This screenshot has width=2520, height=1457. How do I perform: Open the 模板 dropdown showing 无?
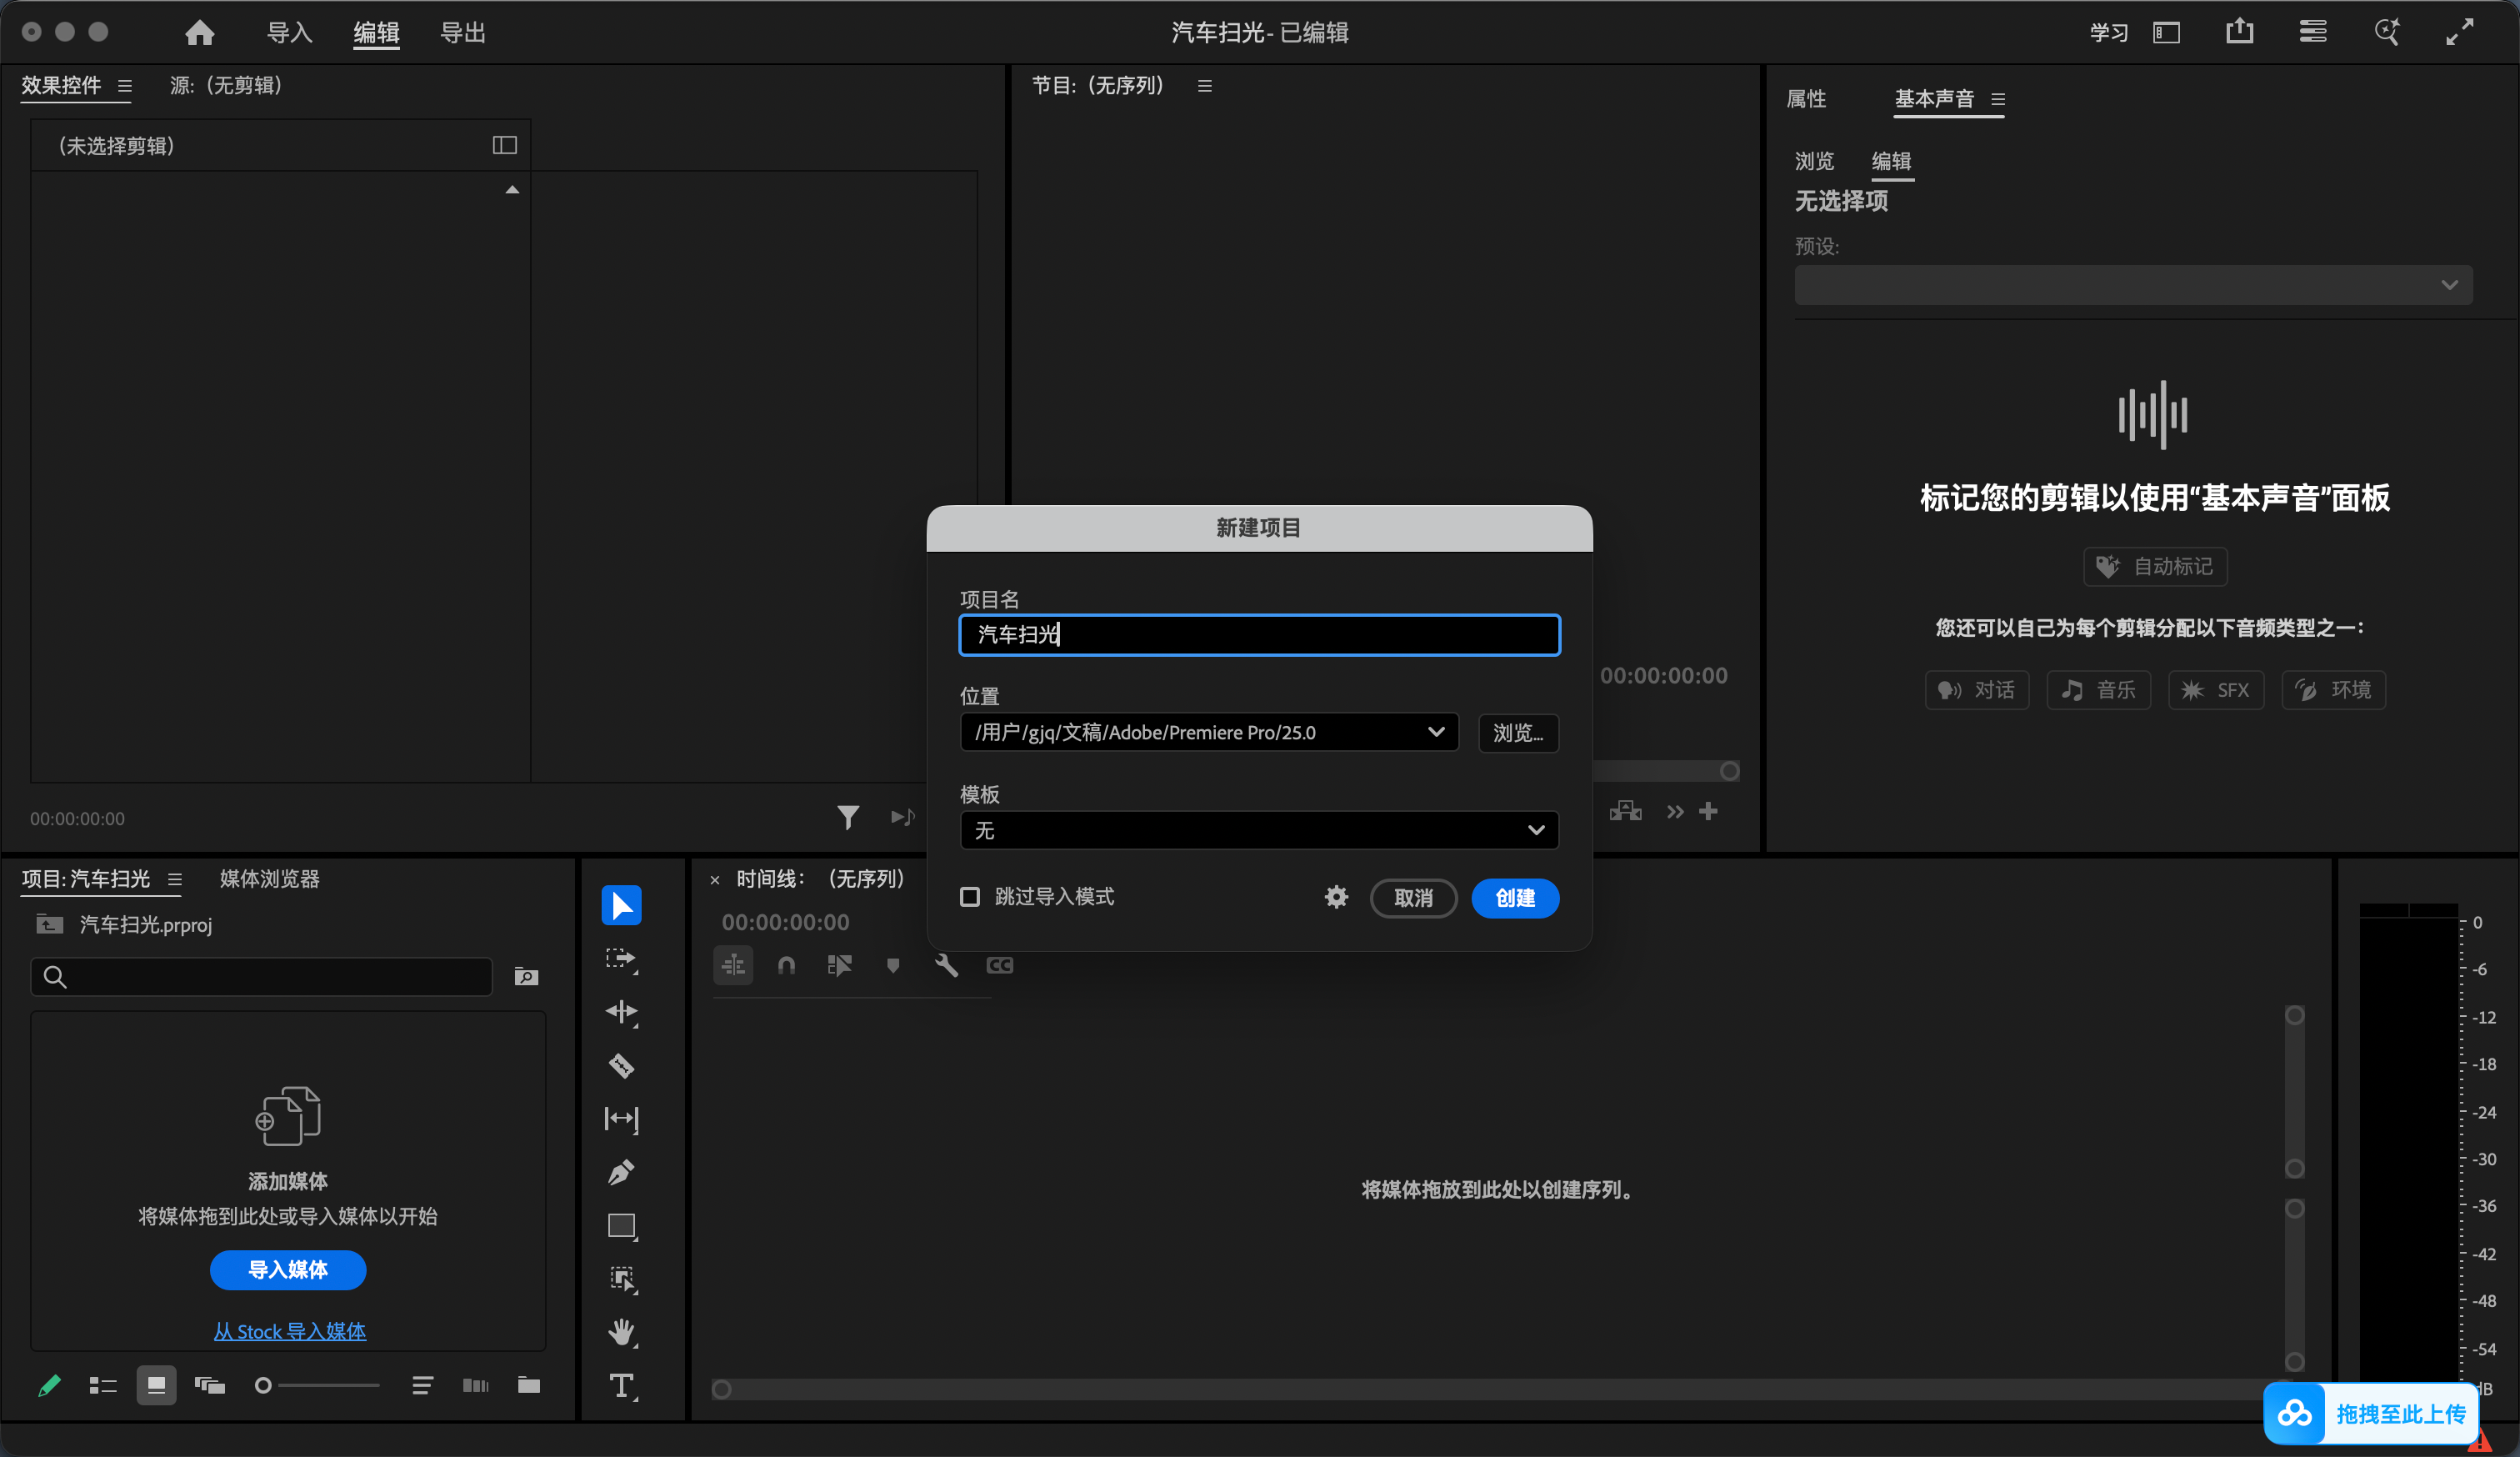click(1259, 830)
